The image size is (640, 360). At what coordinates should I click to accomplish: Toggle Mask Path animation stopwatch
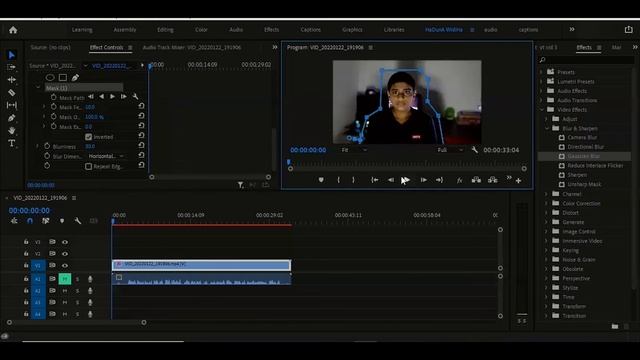click(x=53, y=97)
